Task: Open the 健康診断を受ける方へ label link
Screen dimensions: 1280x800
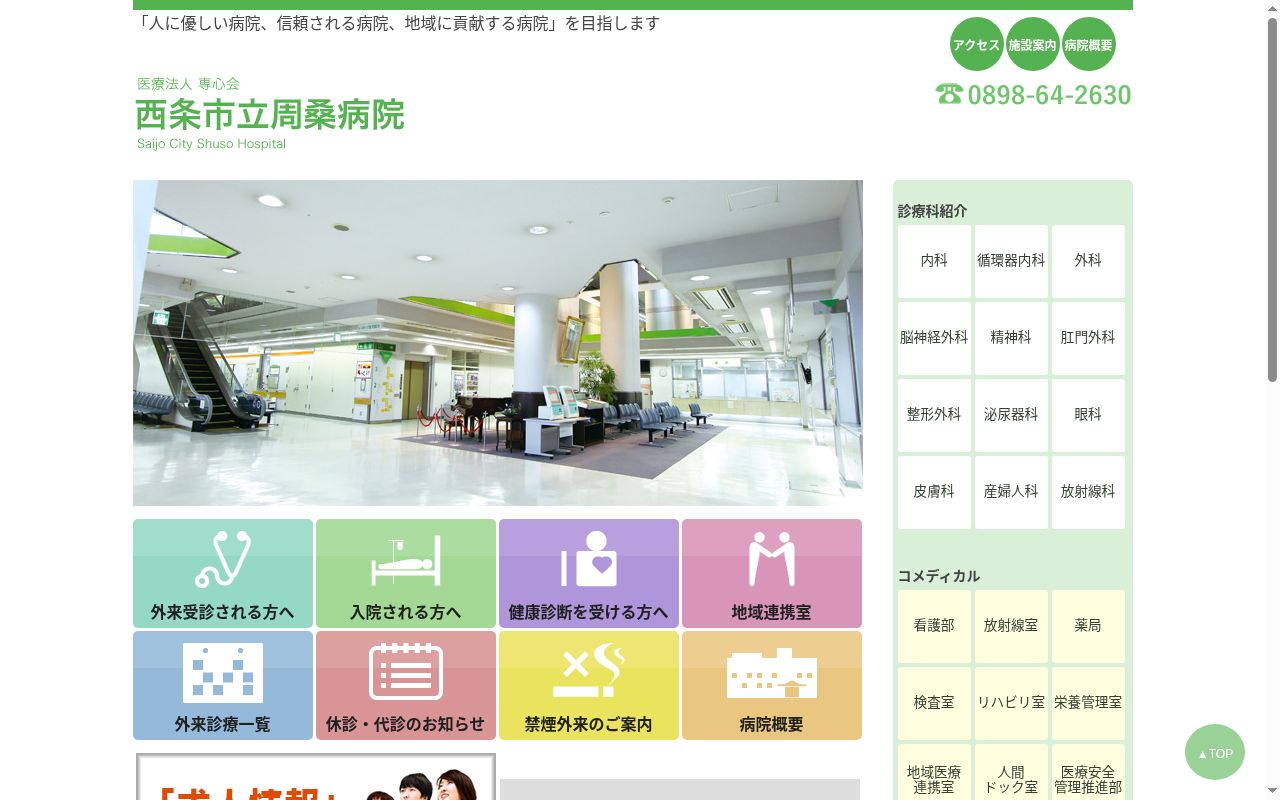Action: pos(589,612)
